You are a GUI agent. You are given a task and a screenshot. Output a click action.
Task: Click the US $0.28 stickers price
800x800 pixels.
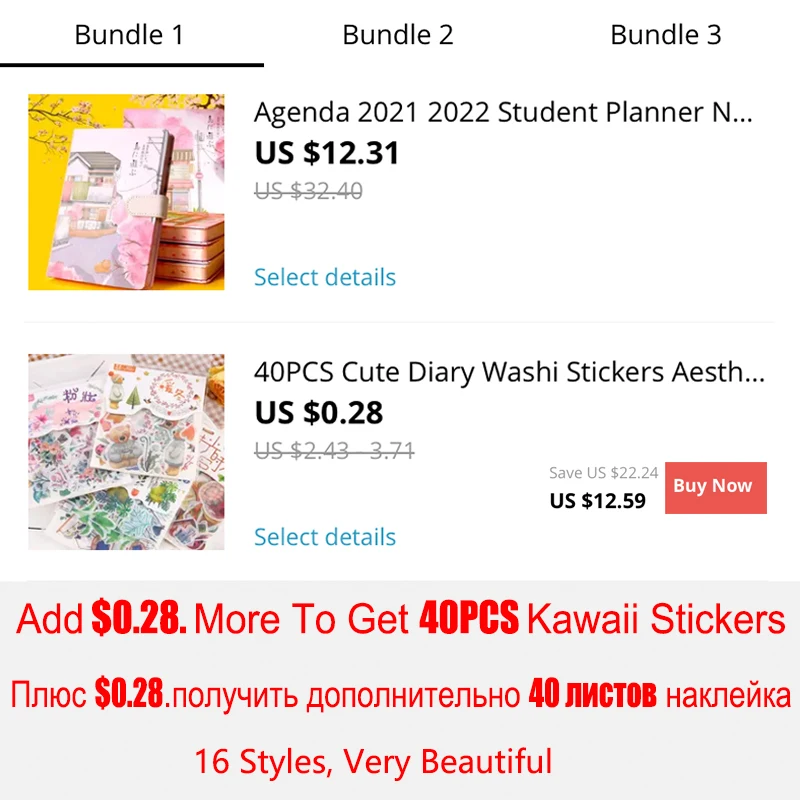click(319, 412)
